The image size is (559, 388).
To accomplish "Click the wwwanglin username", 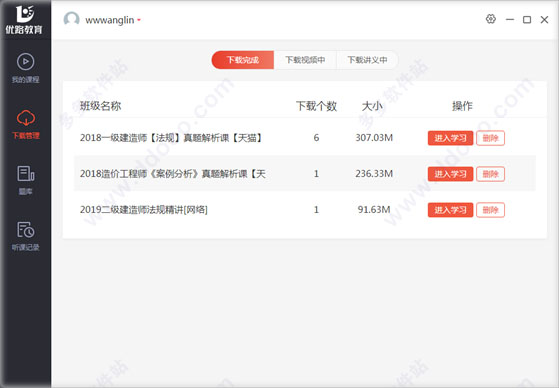I will click(x=109, y=20).
